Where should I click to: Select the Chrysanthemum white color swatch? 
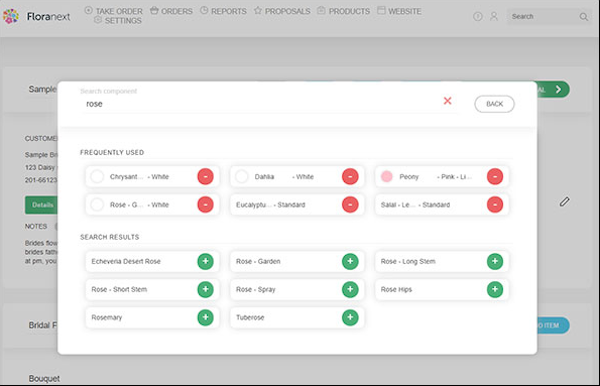pos(97,177)
